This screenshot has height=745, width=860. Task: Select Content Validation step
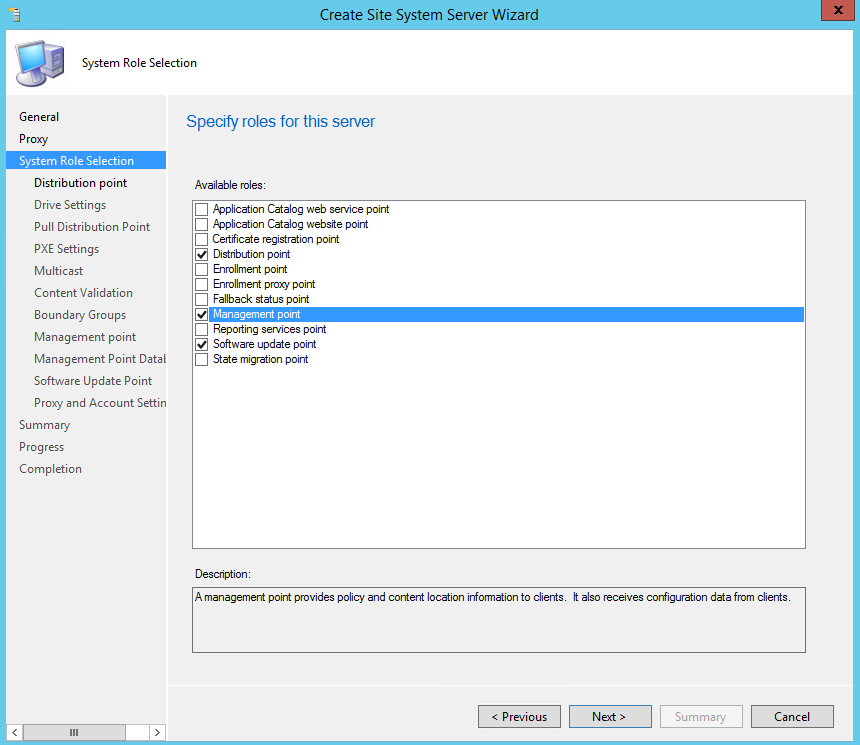coord(83,292)
